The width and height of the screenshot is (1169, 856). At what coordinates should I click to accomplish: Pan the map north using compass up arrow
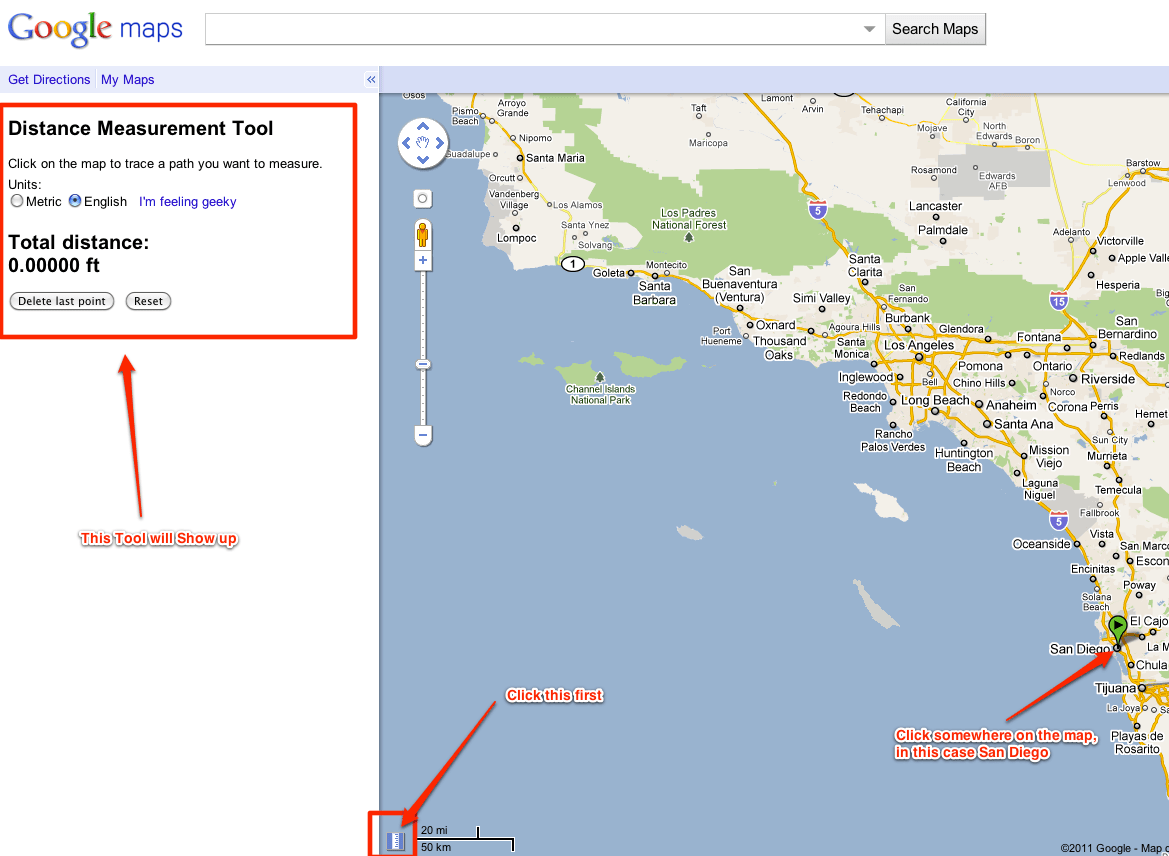[422, 126]
